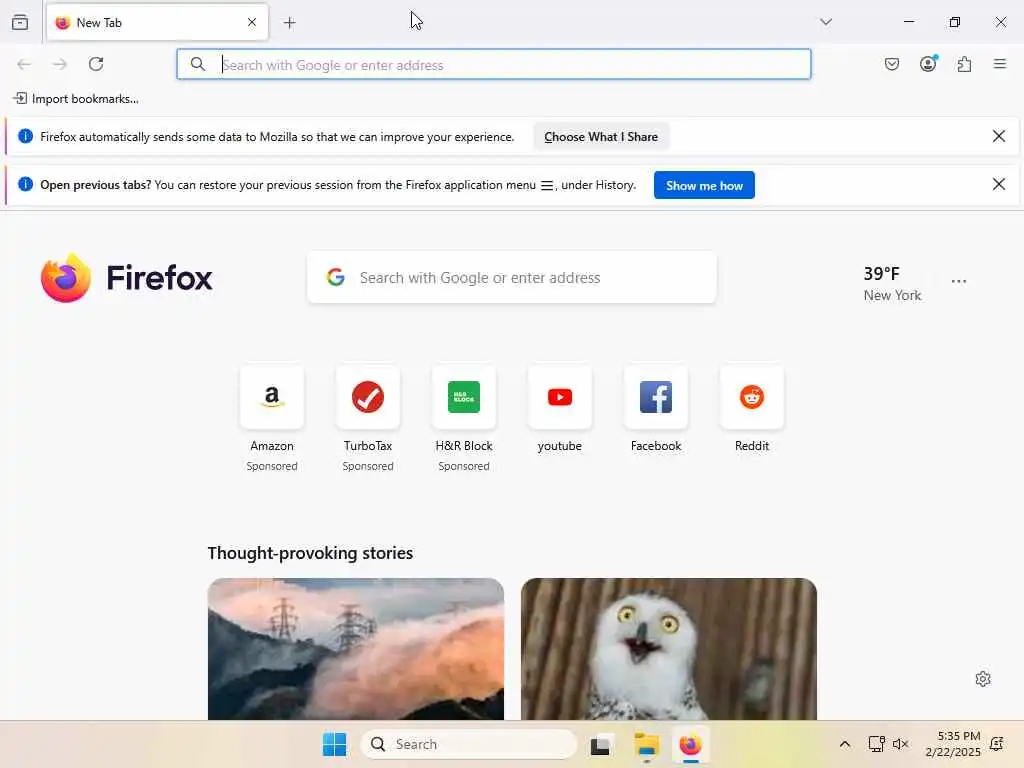Image resolution: width=1024 pixels, height=768 pixels.
Task: Open the Windows Start menu
Action: click(x=335, y=744)
